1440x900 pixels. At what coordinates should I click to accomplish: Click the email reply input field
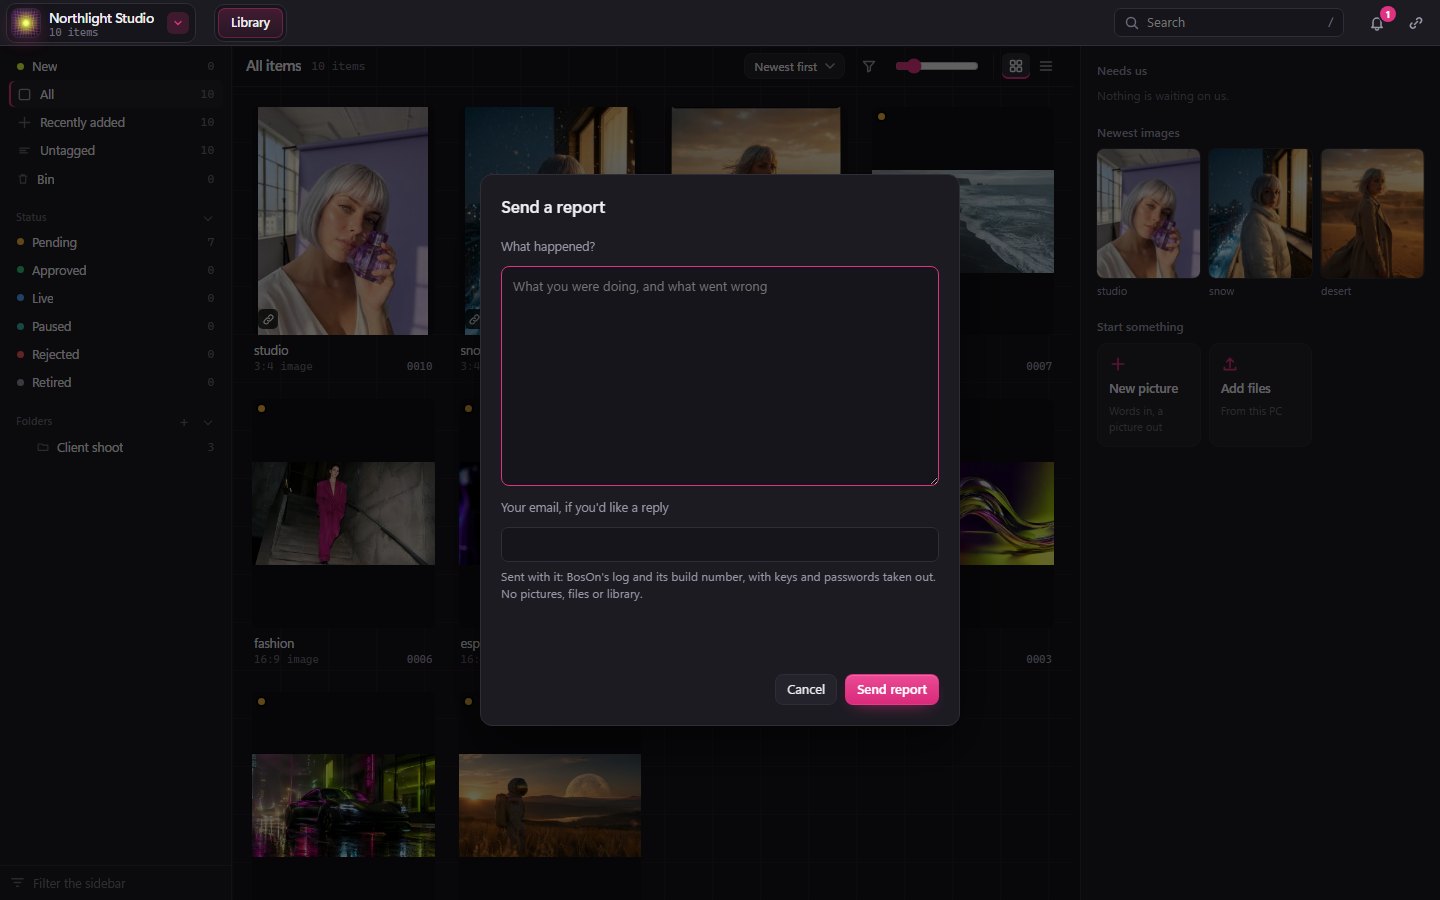click(720, 544)
